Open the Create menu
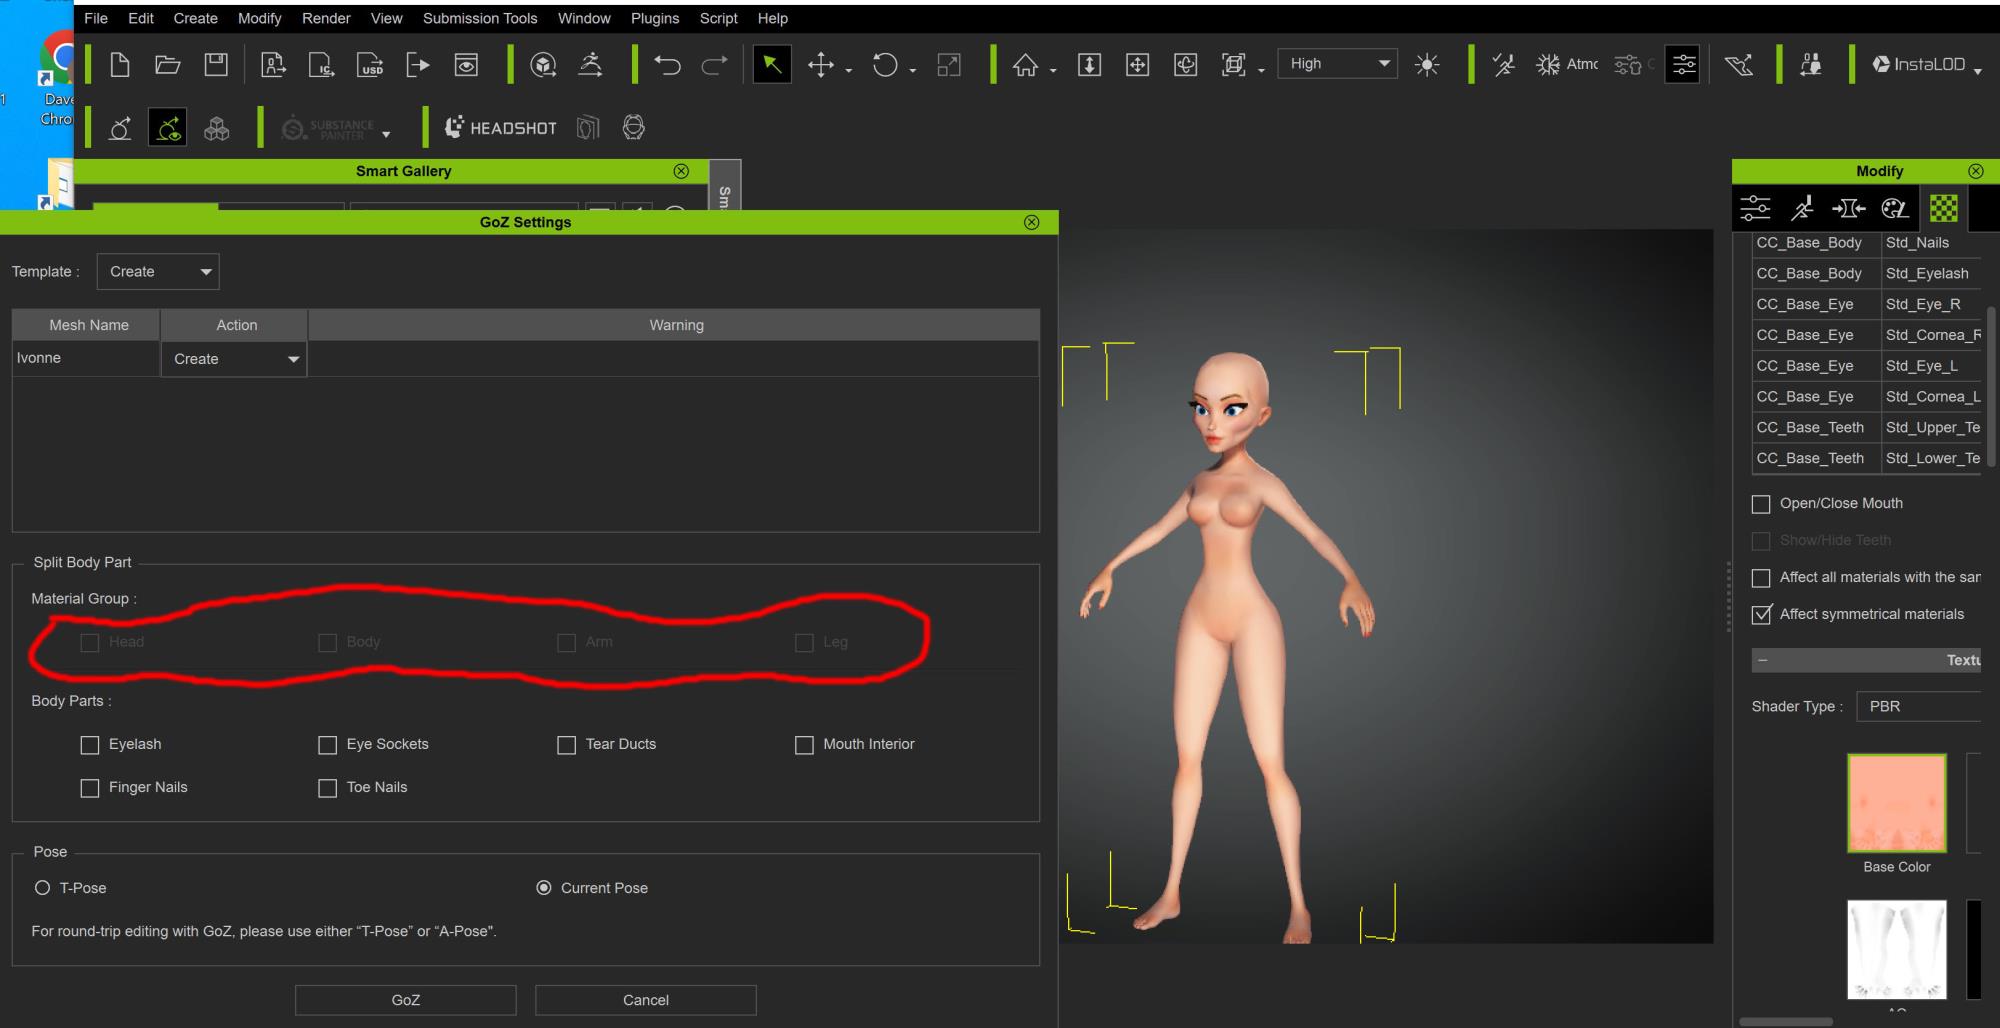This screenshot has height=1028, width=2000. 195,18
